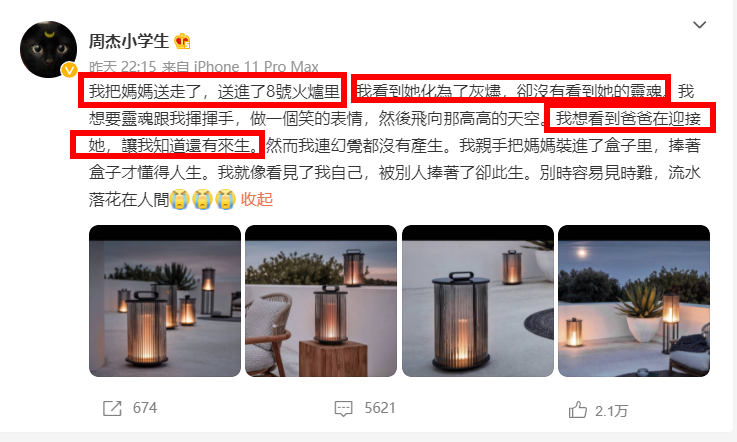The image size is (737, 442).
Task: Open the black cat profile avatar
Action: coord(48,49)
